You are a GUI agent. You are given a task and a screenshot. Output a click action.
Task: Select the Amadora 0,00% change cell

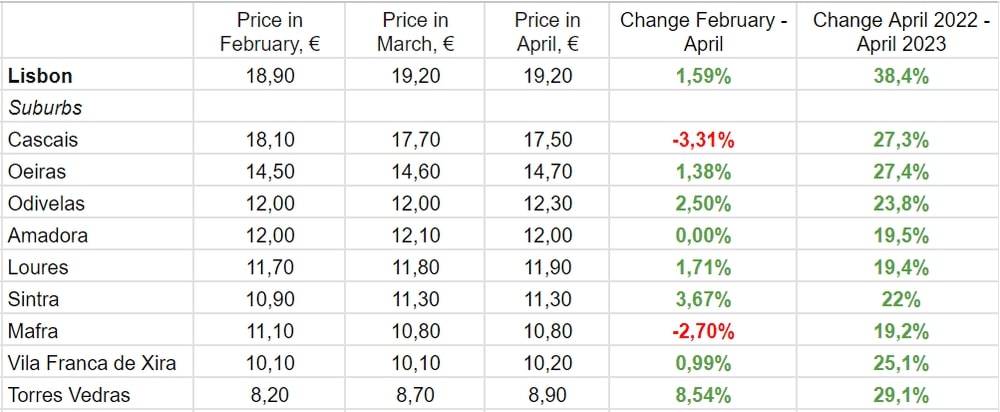702,236
